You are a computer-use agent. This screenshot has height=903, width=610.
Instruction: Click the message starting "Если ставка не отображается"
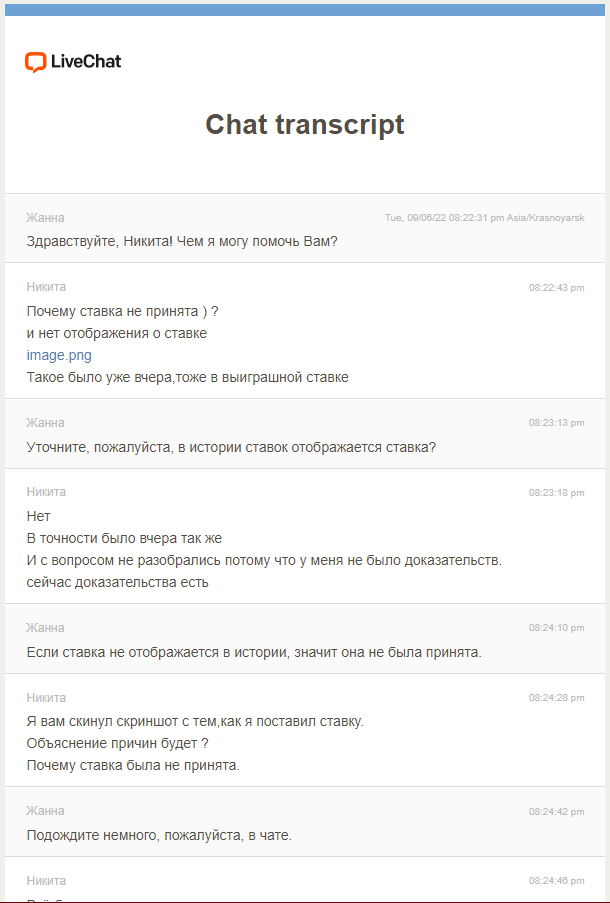click(254, 652)
